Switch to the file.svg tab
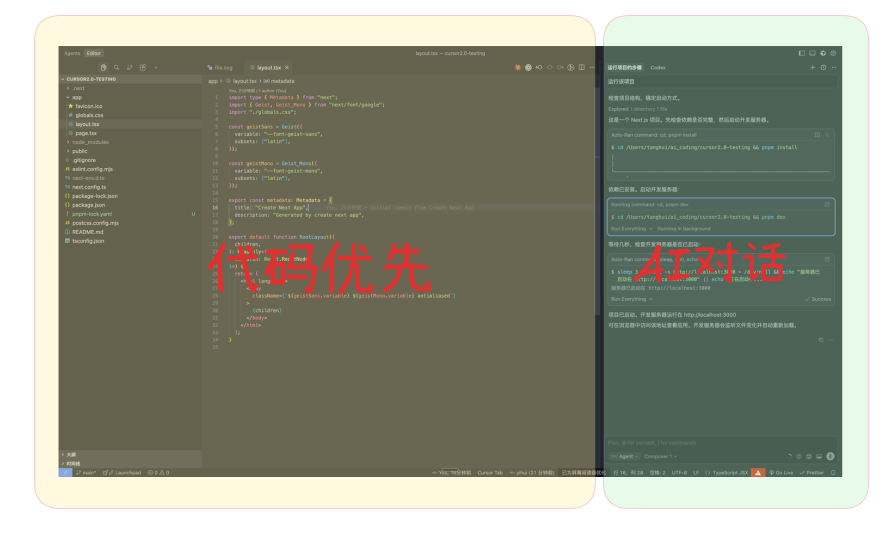The width and height of the screenshot is (892, 541). pos(222,67)
